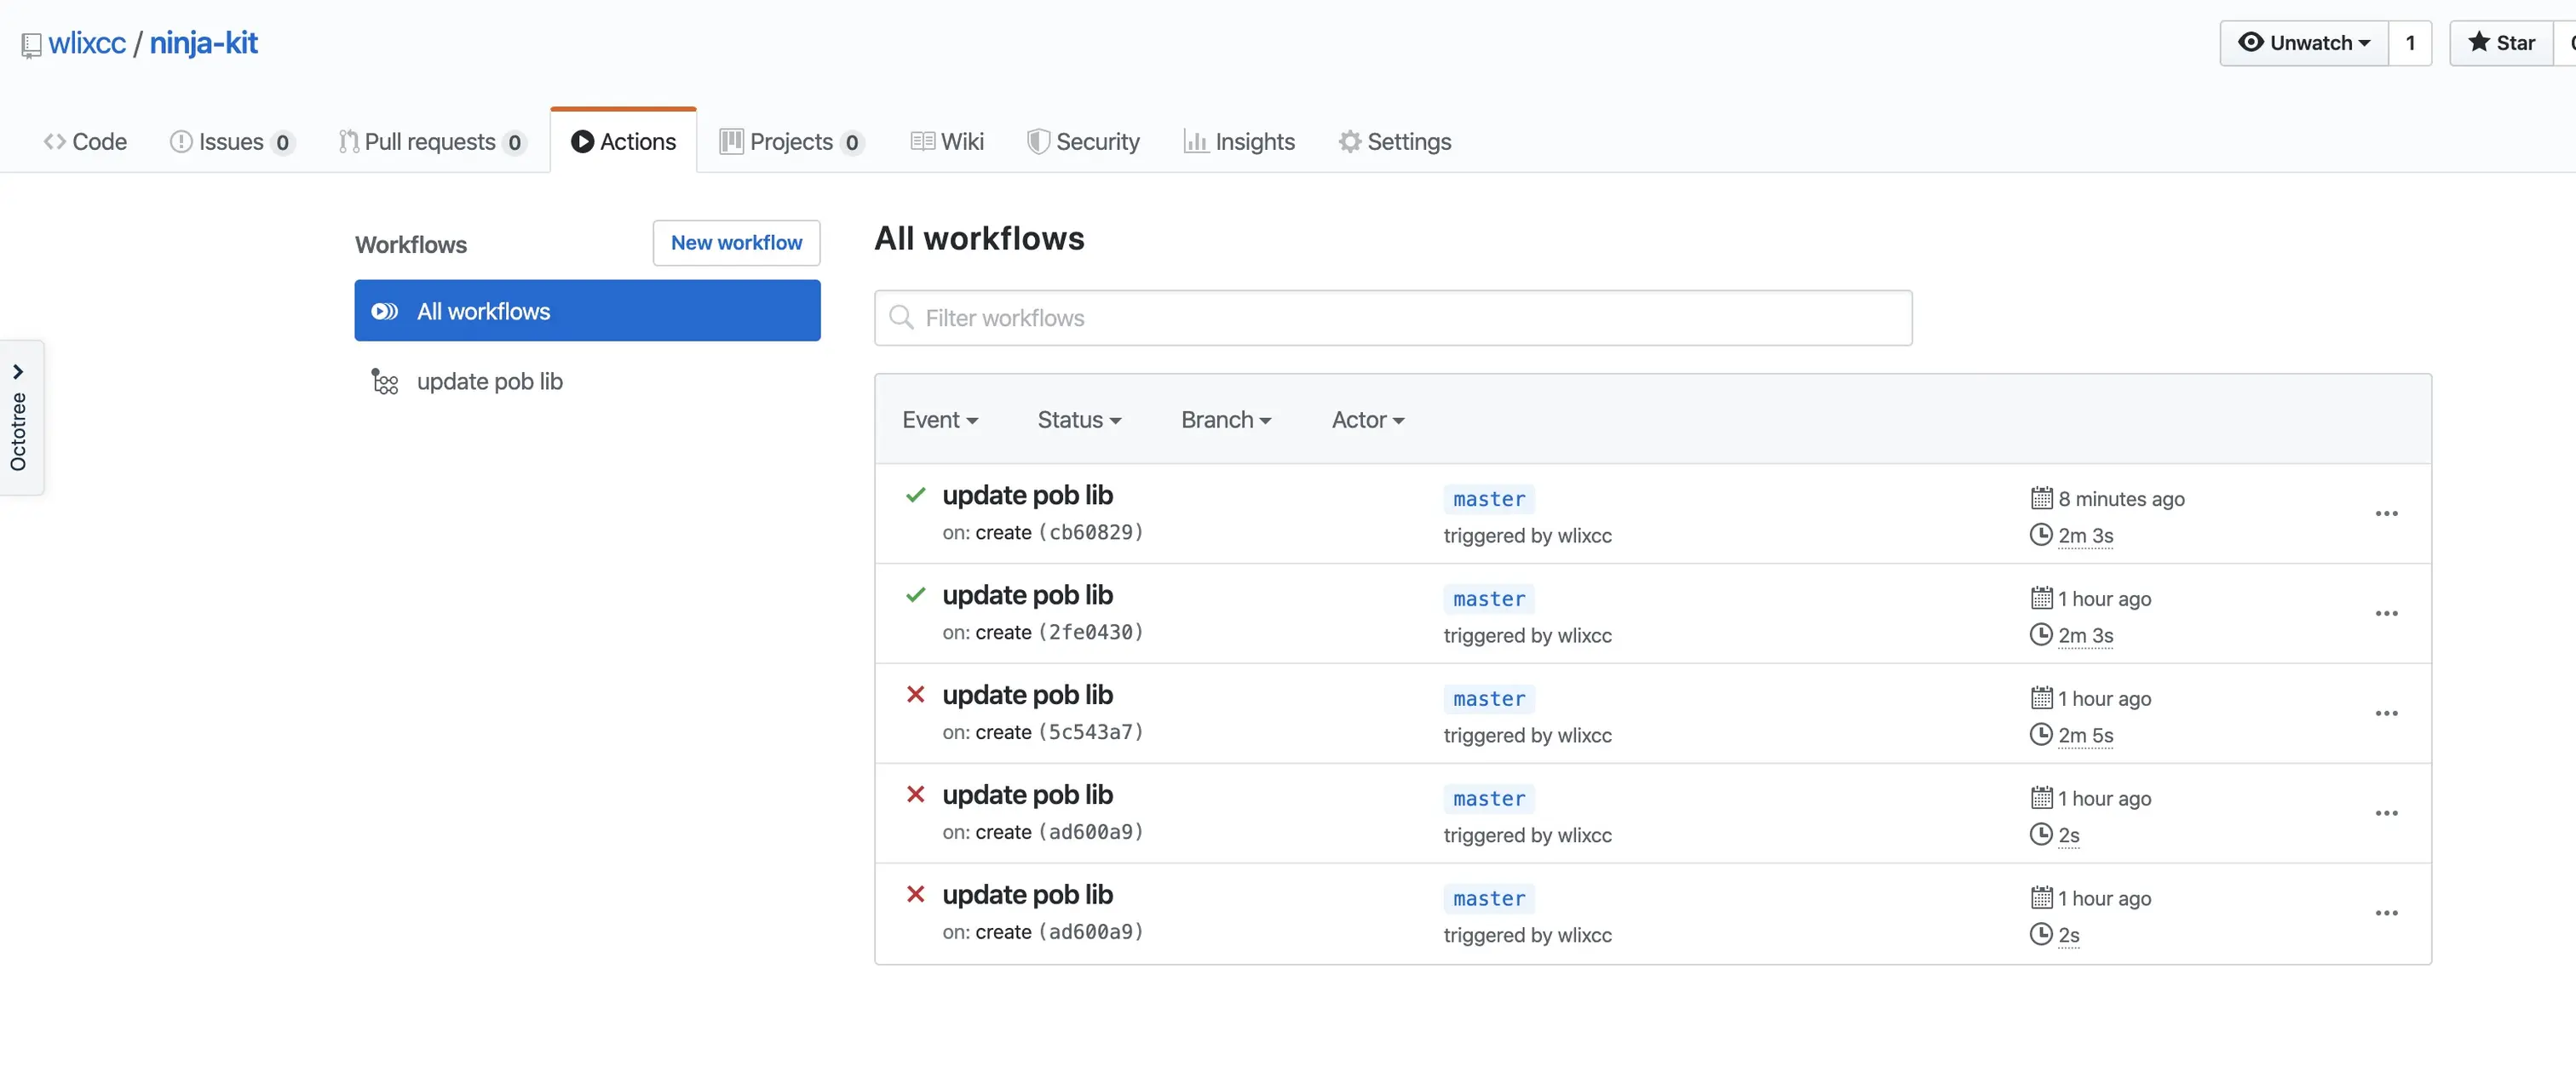The image size is (2576, 1072).
Task: Star the ninja-kit repository
Action: (x=2501, y=43)
